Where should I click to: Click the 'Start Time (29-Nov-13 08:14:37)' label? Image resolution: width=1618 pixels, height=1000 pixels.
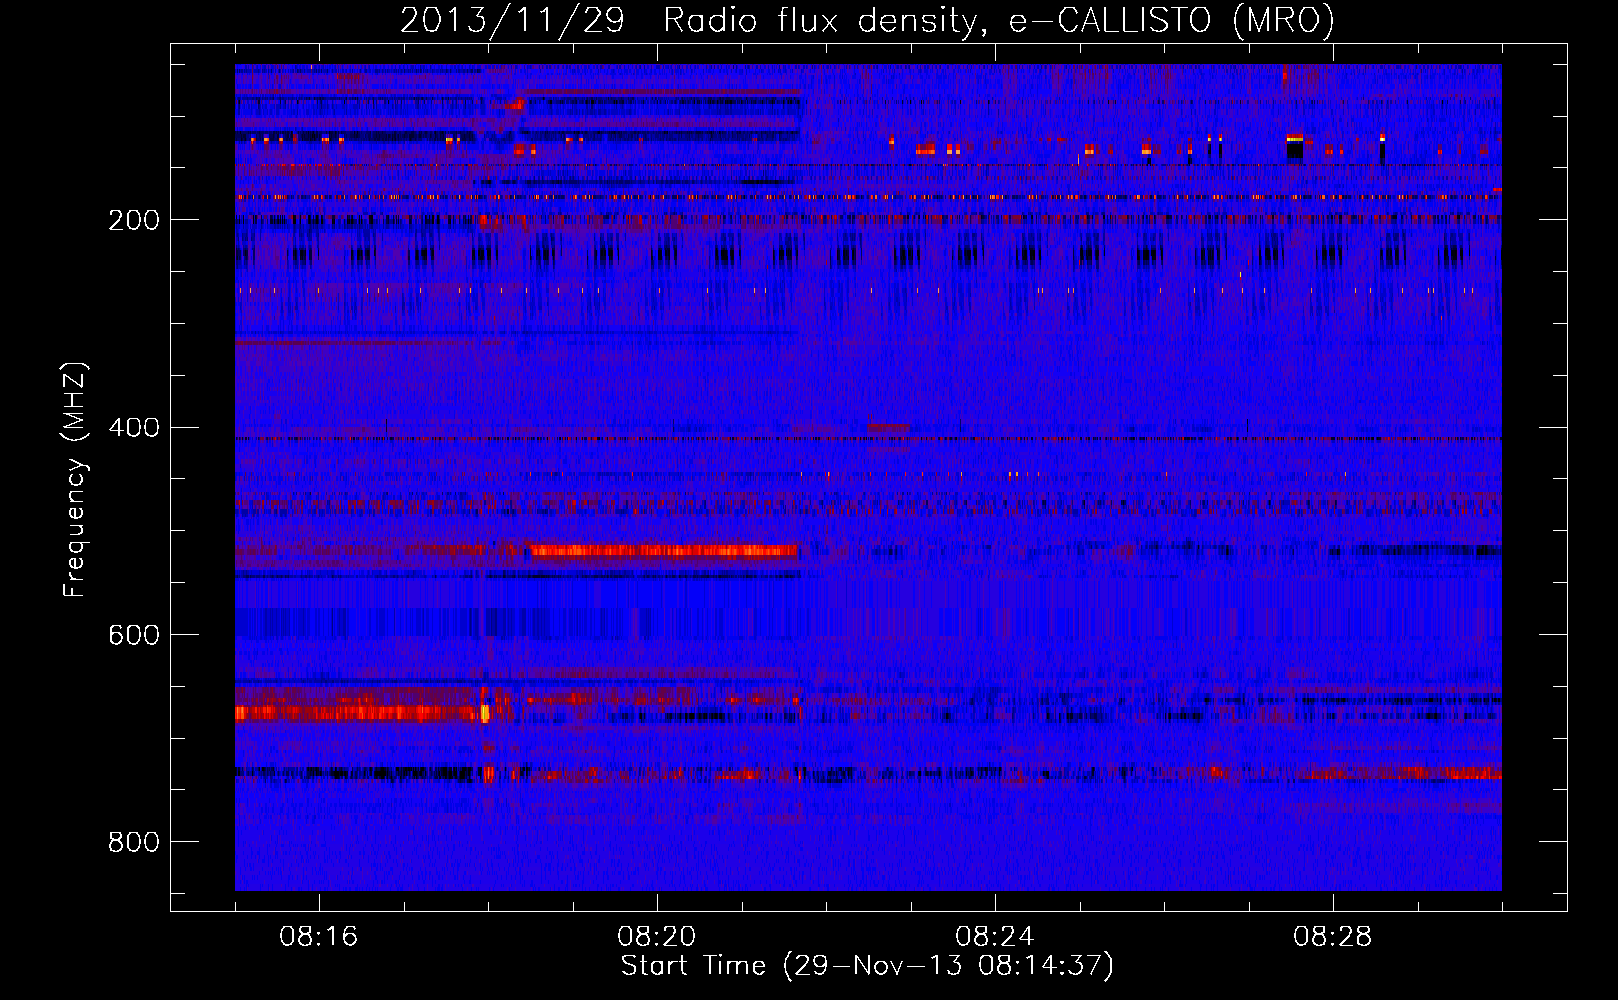tap(867, 966)
